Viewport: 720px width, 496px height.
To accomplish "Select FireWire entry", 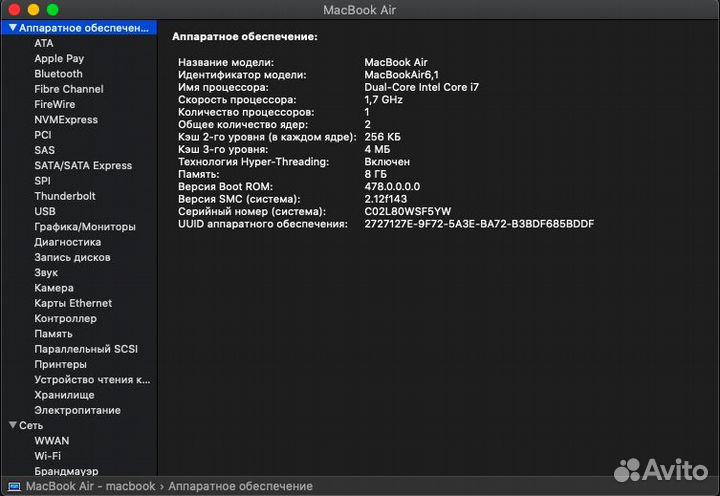I will click(x=55, y=104).
